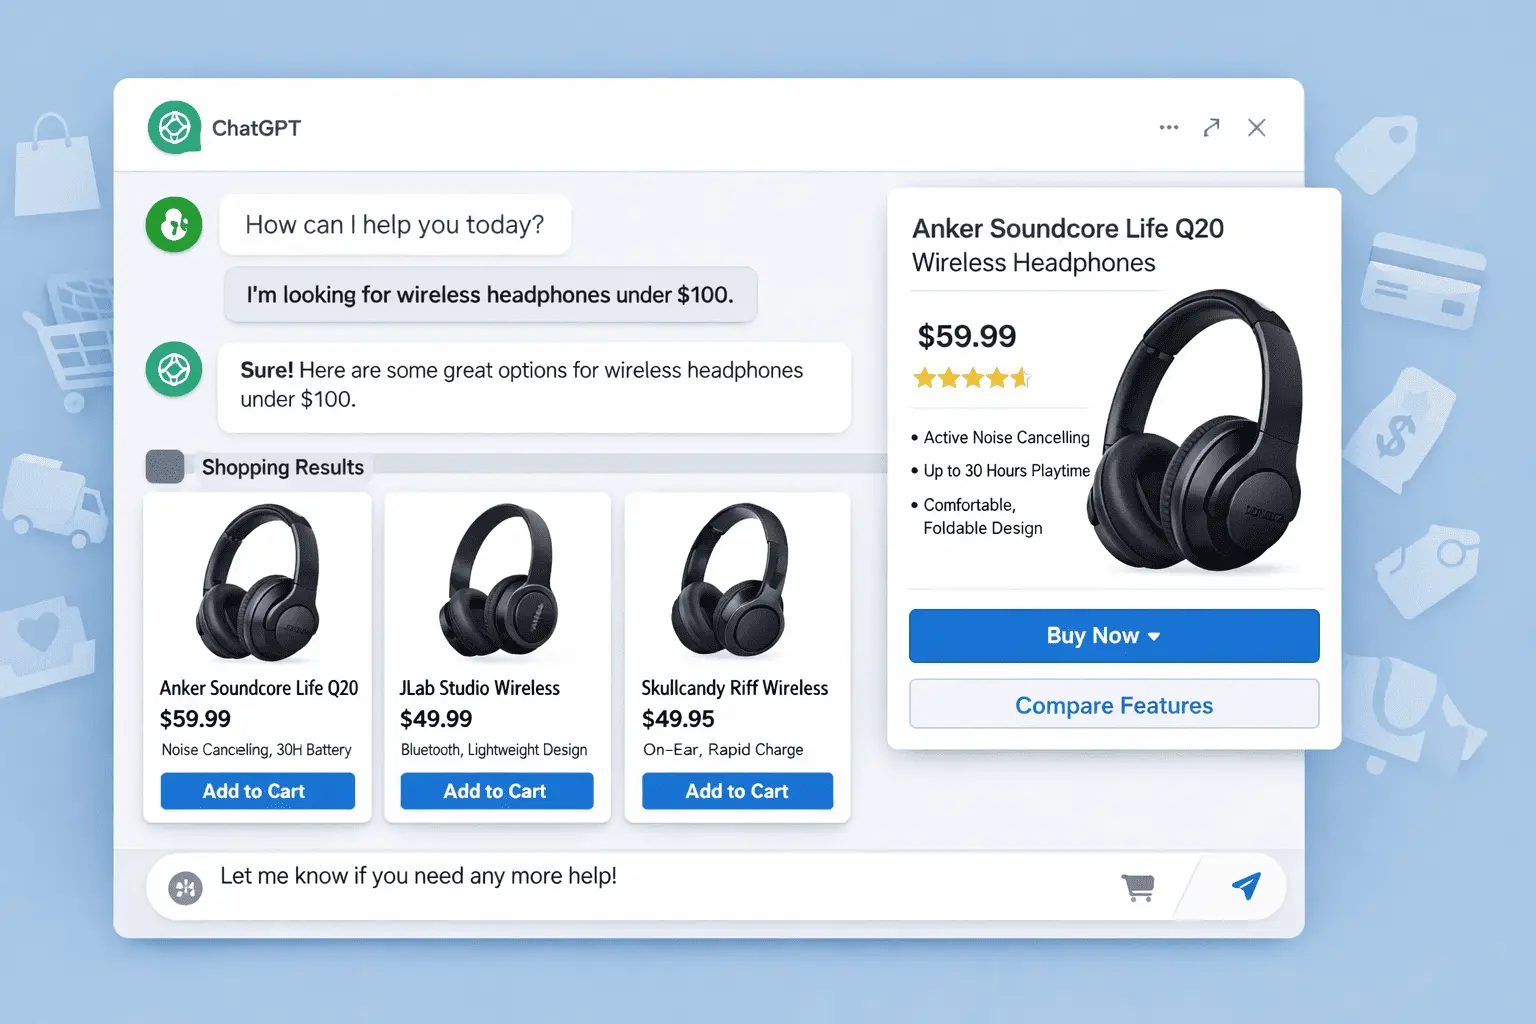Add Skullcandy Riff Wireless to cart

737,791
